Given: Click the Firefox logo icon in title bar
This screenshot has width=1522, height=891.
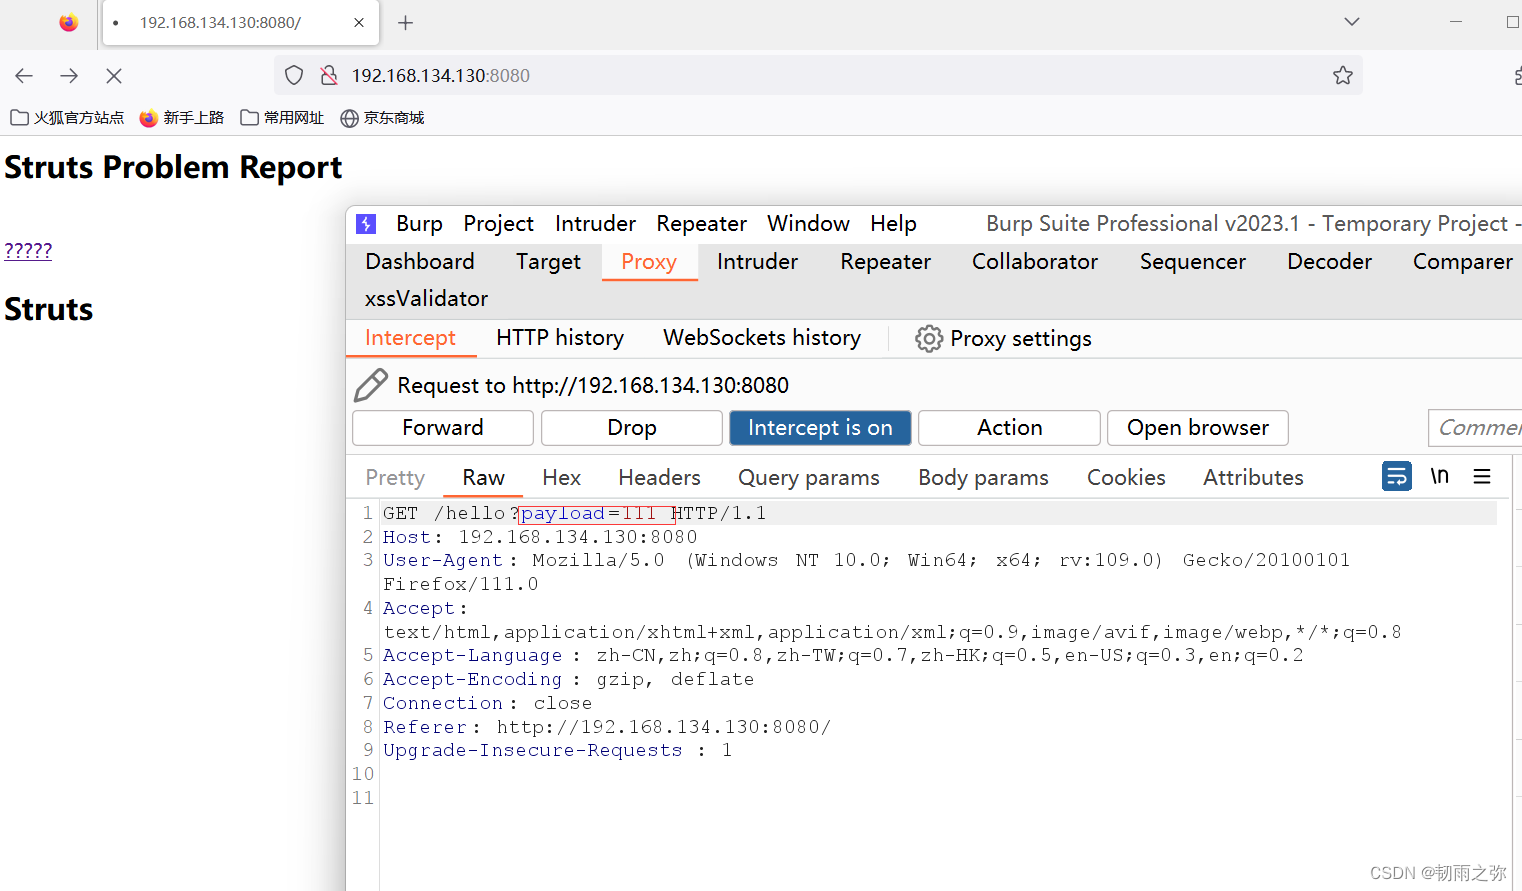Looking at the screenshot, I should pos(68,22).
